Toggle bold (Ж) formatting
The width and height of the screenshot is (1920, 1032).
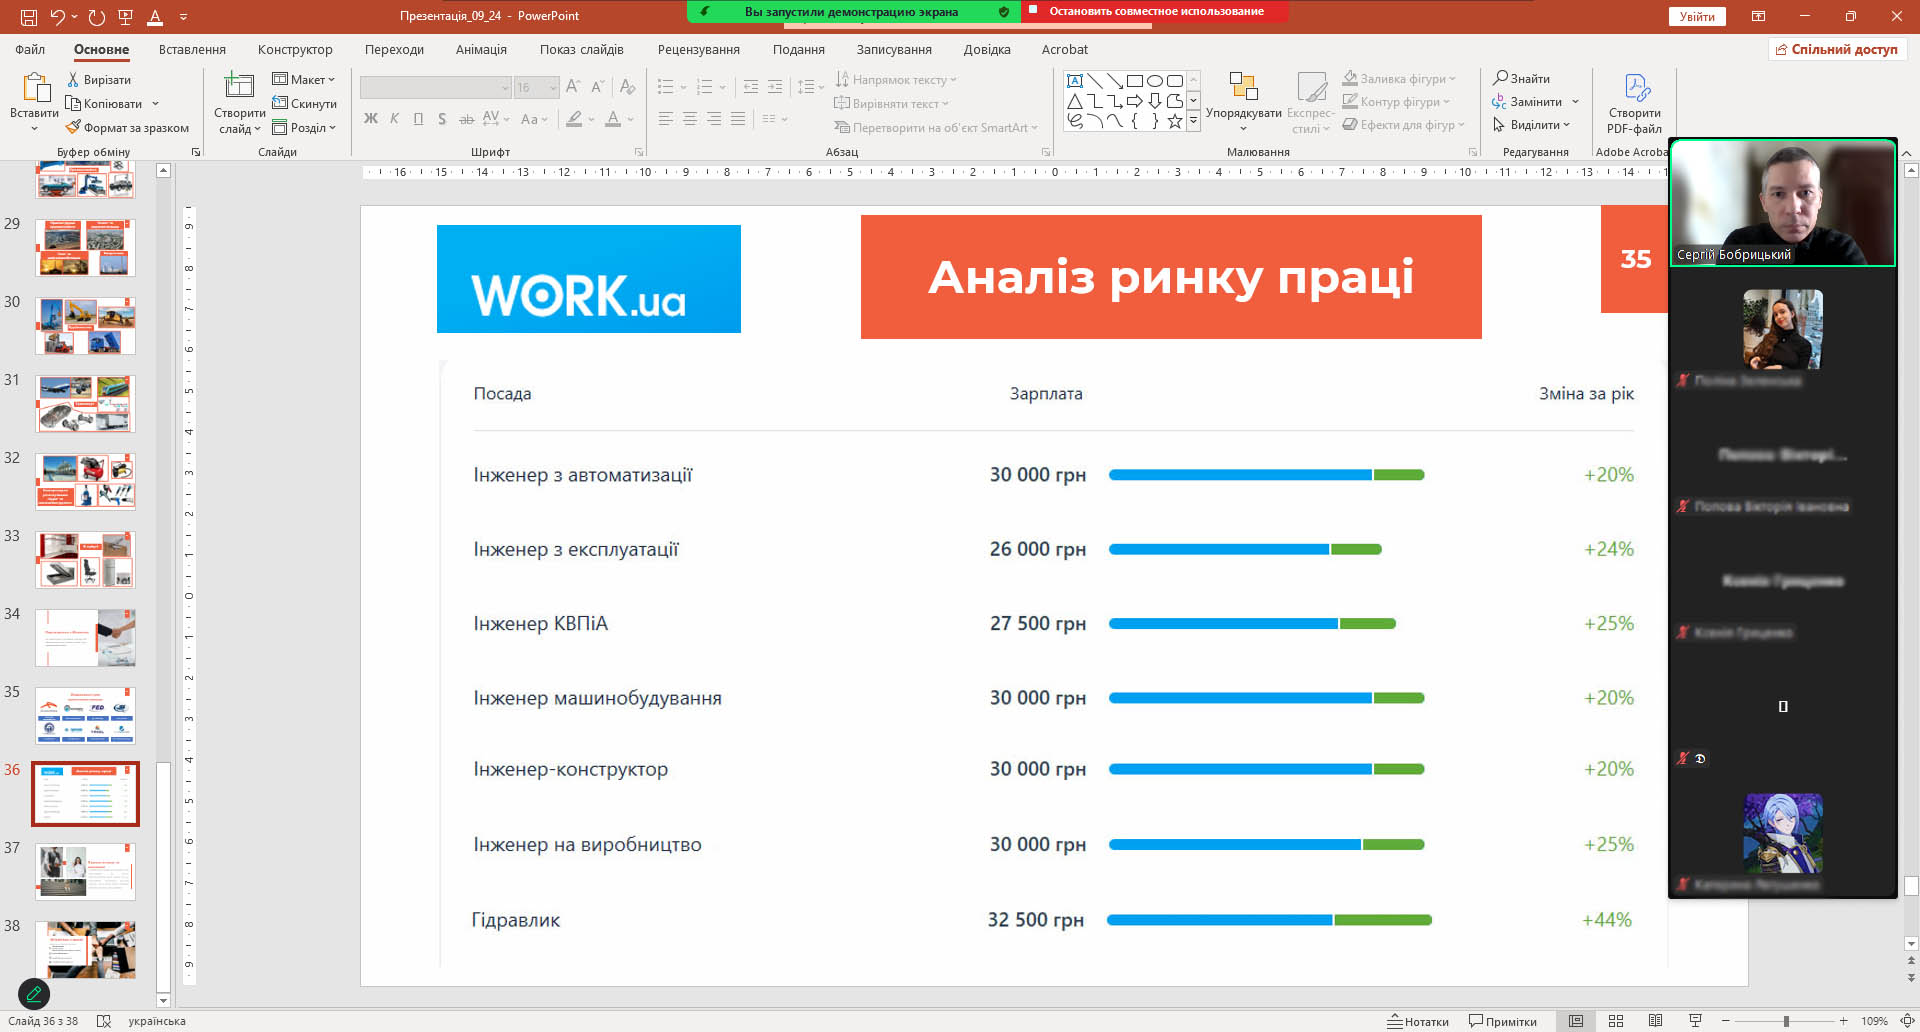(371, 119)
